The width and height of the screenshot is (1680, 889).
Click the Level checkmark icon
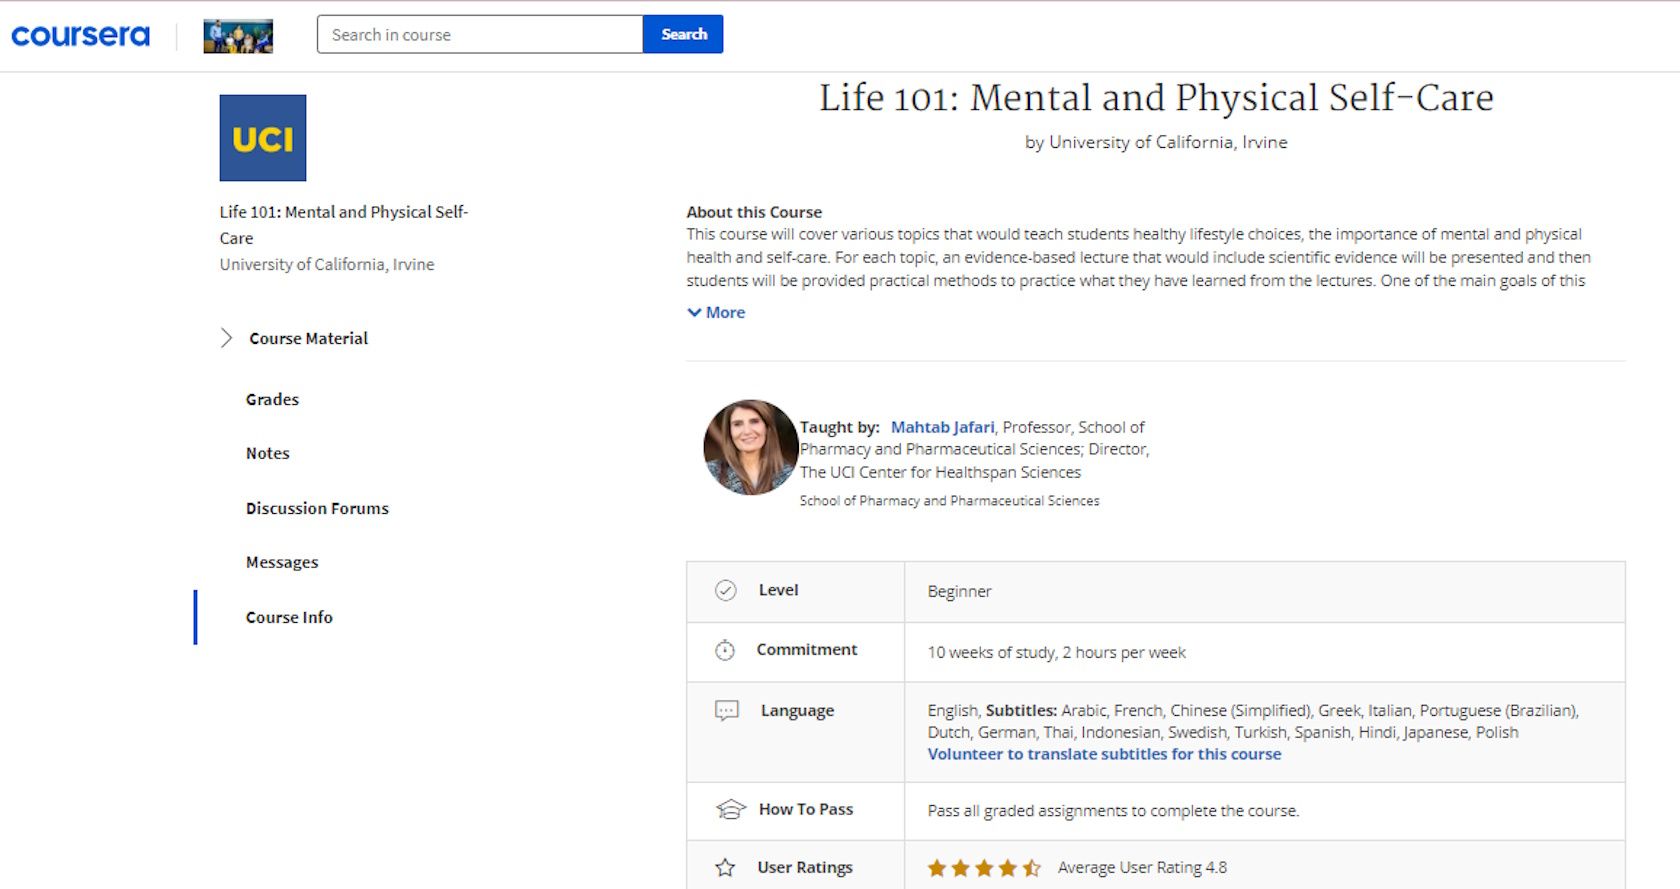(726, 590)
